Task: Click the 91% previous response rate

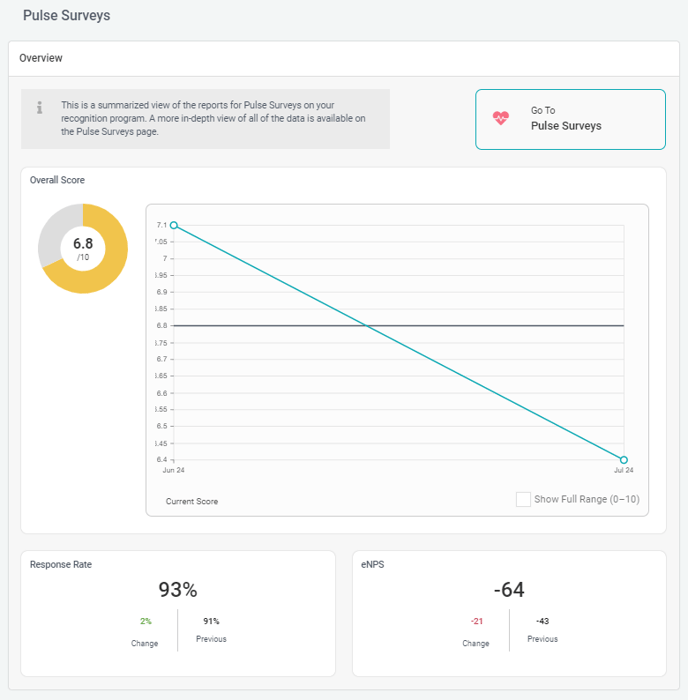Action: point(211,621)
